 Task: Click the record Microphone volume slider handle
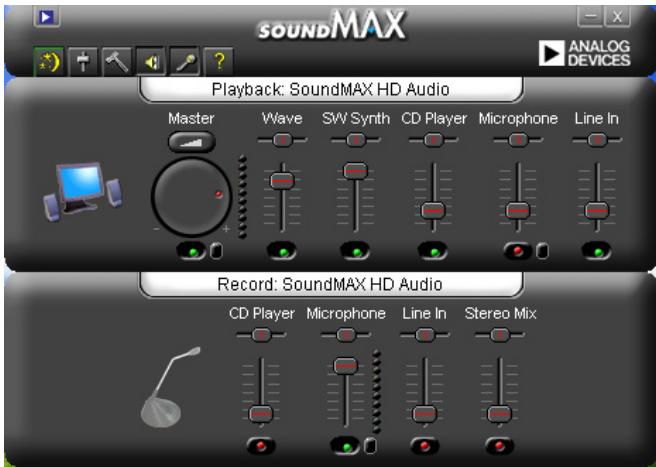(x=346, y=366)
